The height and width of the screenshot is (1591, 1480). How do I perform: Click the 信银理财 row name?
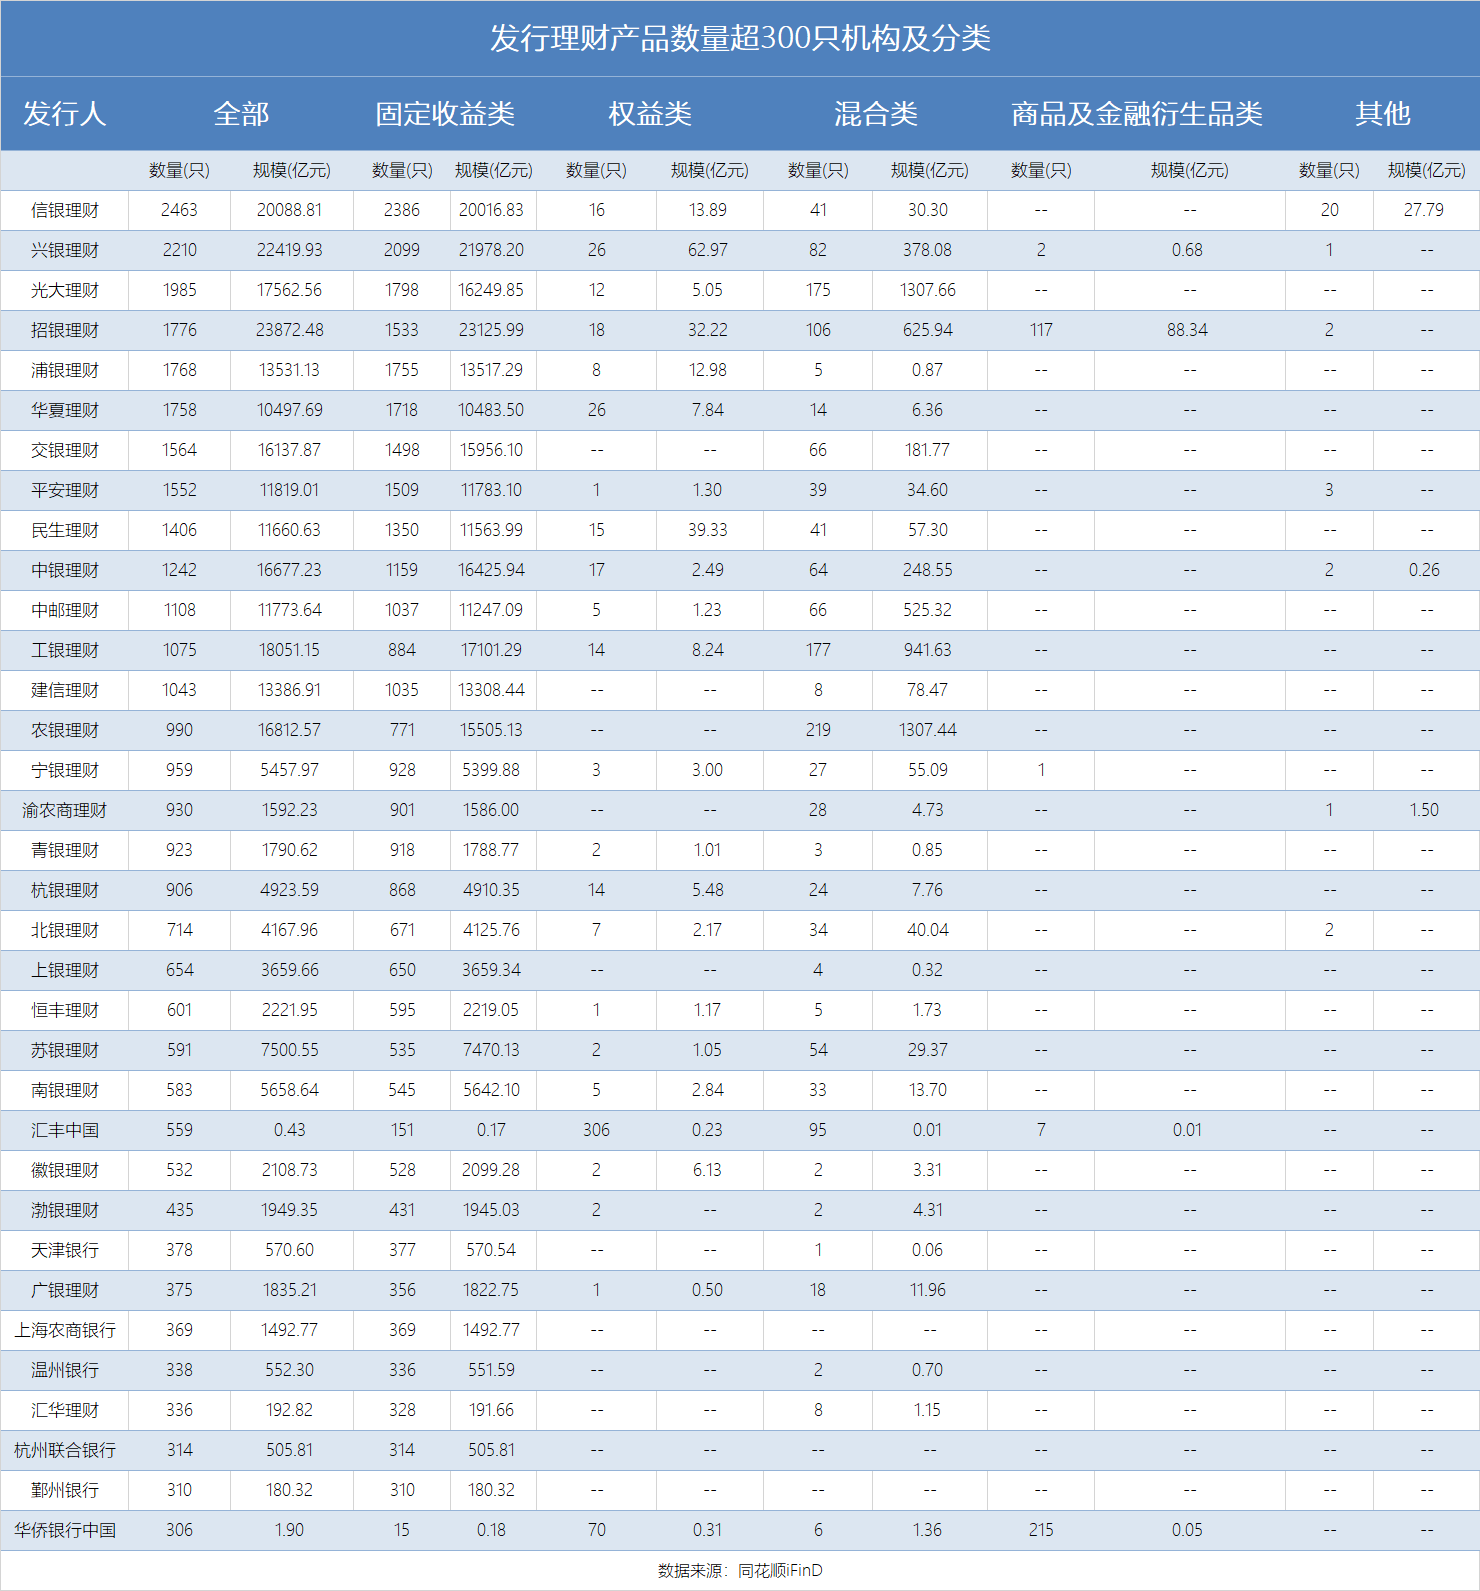65,210
